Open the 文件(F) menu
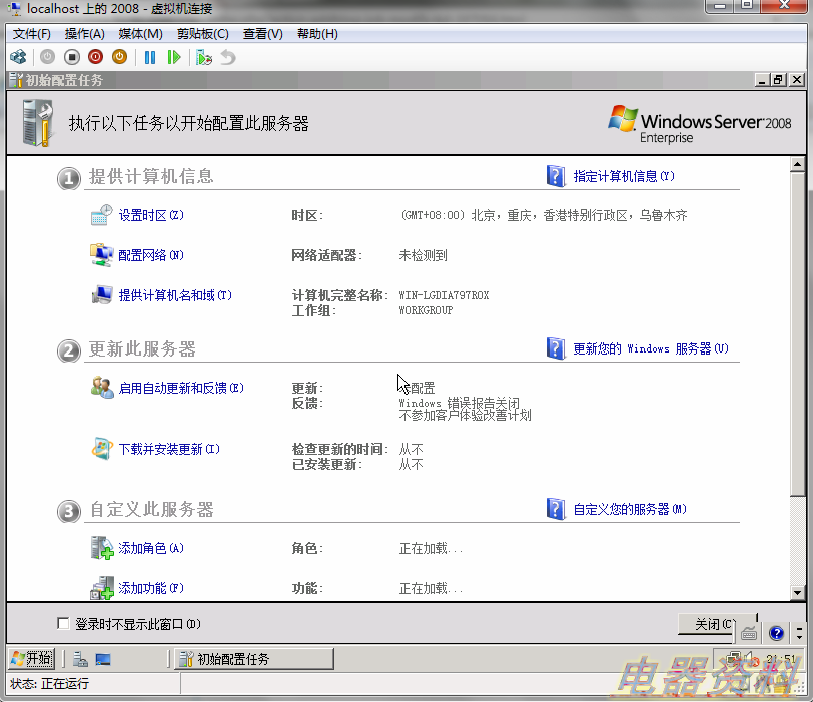The image size is (813, 702). coord(32,34)
